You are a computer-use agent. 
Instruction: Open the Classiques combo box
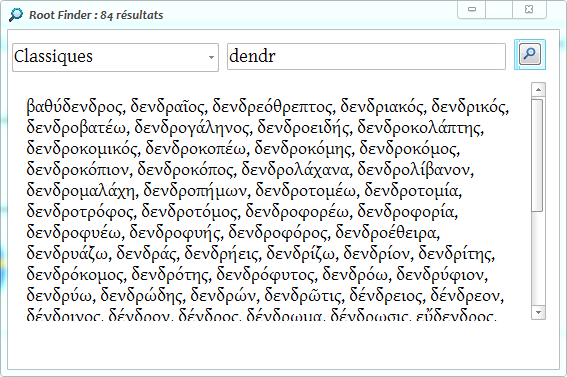click(x=115, y=57)
